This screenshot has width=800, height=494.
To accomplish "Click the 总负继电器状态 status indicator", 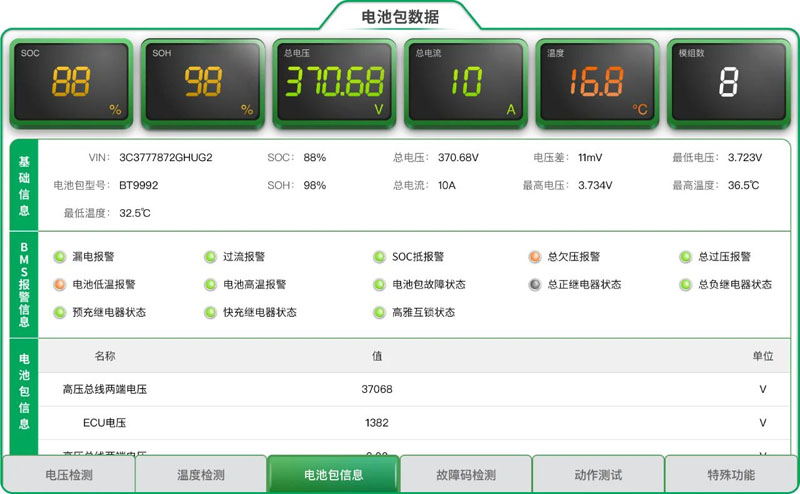I will point(685,285).
